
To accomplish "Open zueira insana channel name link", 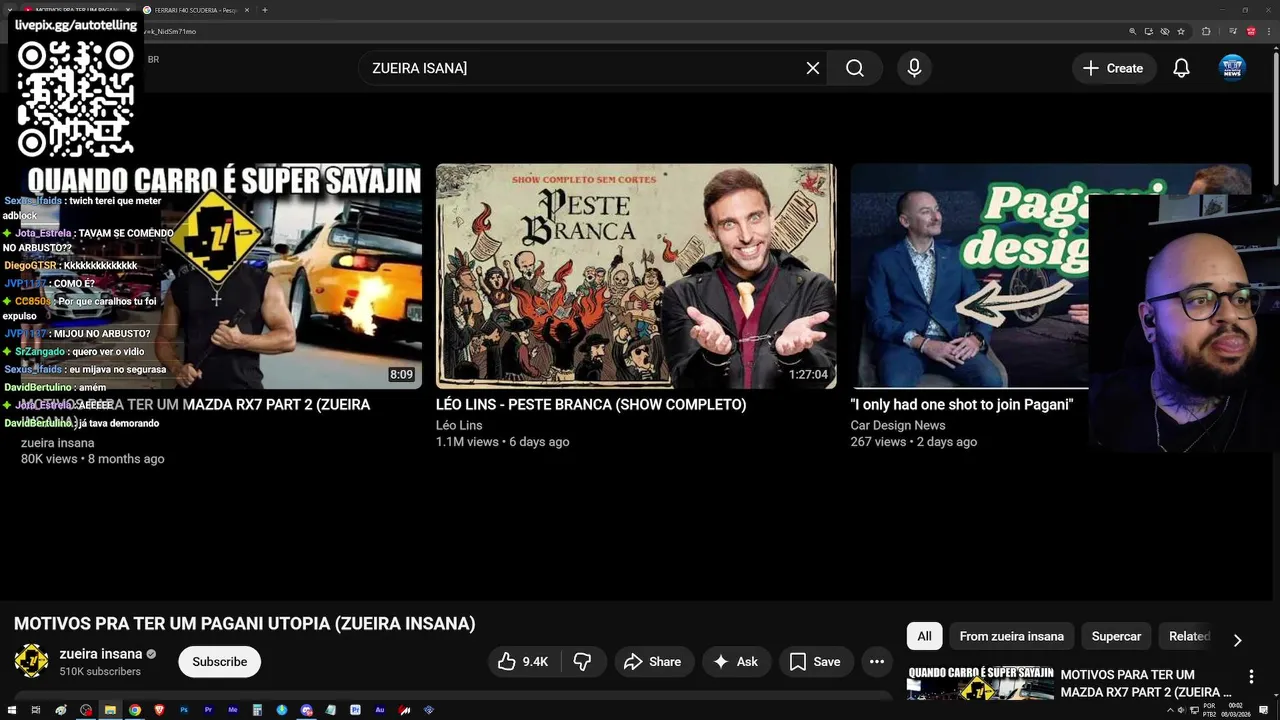I will [101, 654].
